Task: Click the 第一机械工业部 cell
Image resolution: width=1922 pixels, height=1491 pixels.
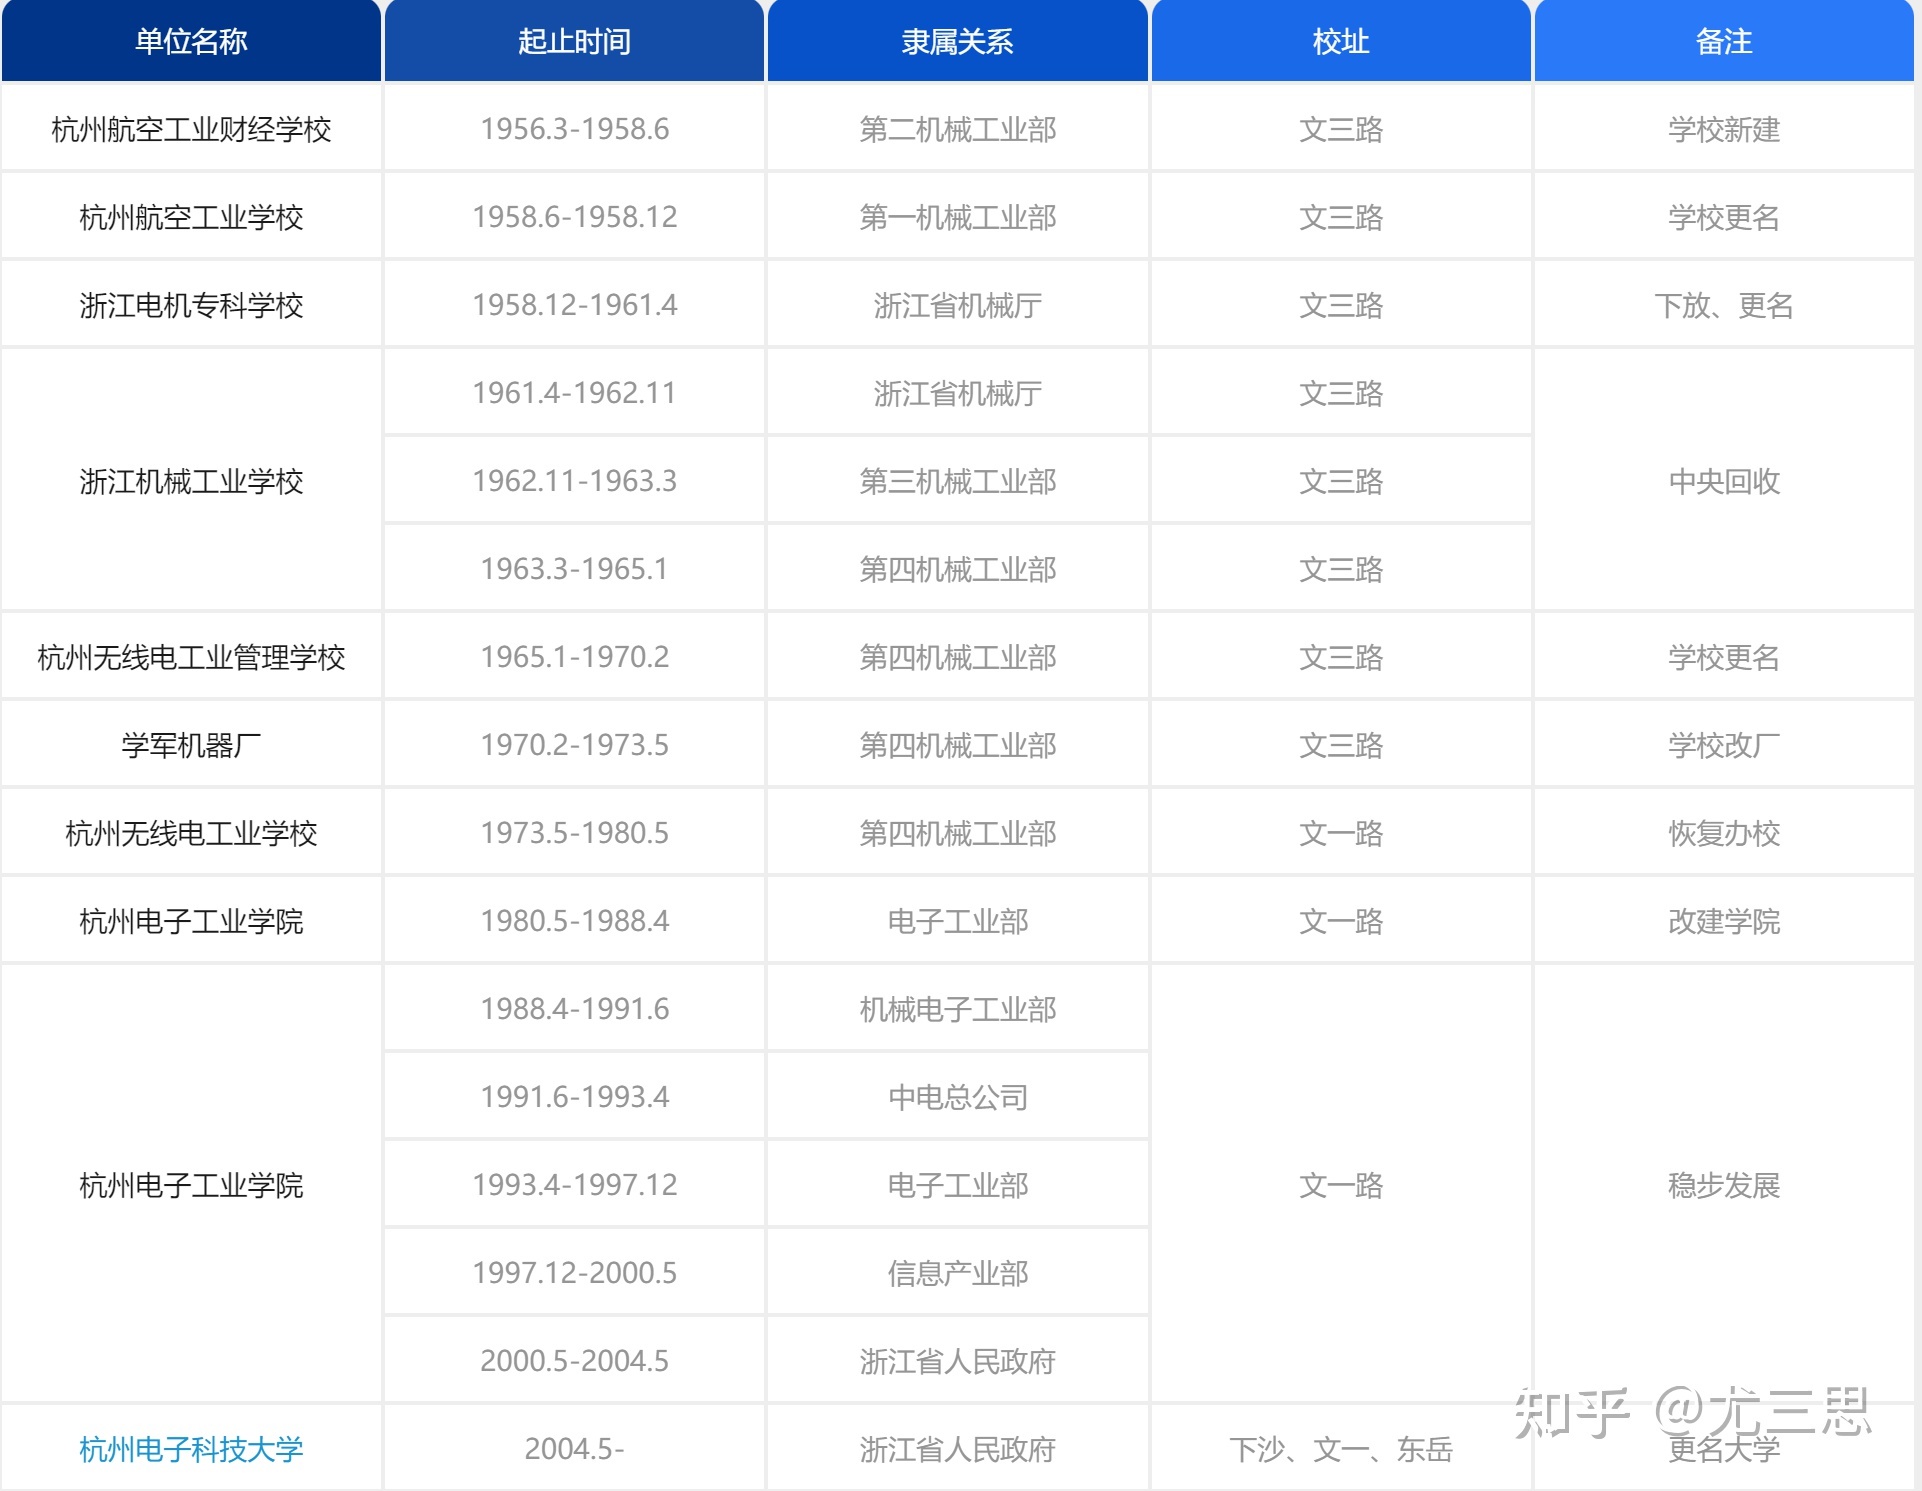Action: [x=958, y=216]
